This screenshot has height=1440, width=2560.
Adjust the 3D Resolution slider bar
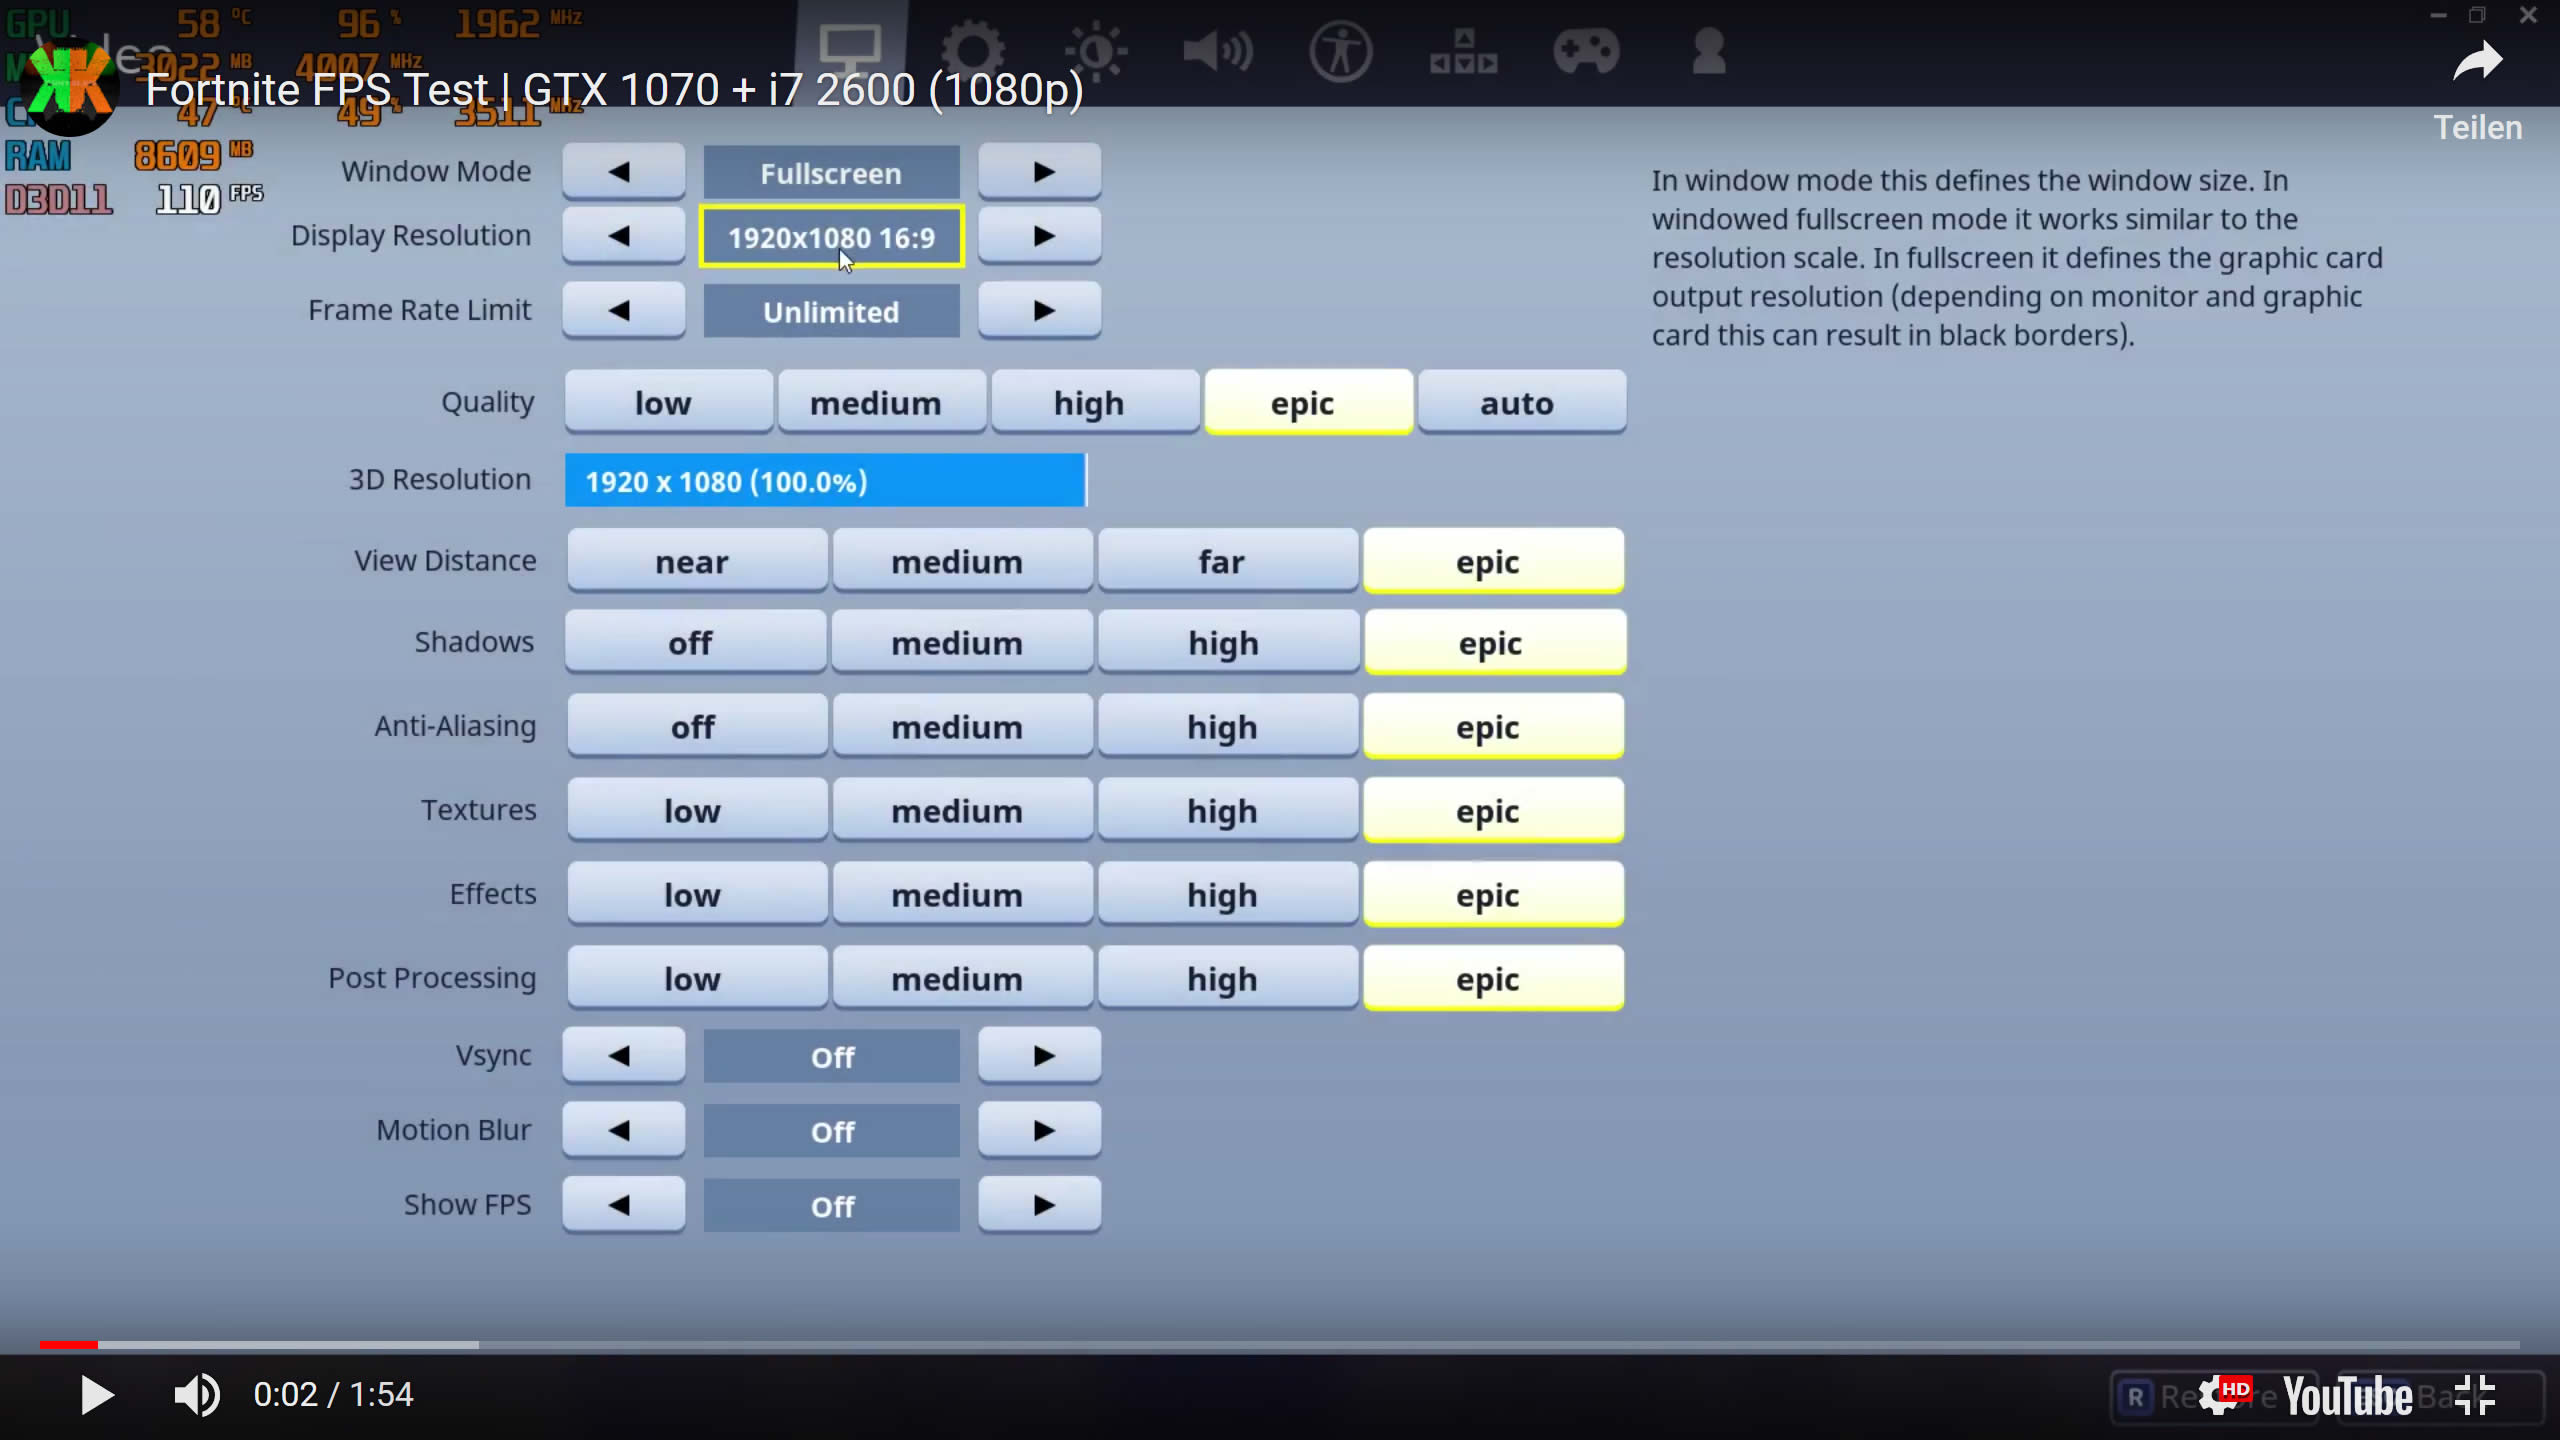pos(825,481)
